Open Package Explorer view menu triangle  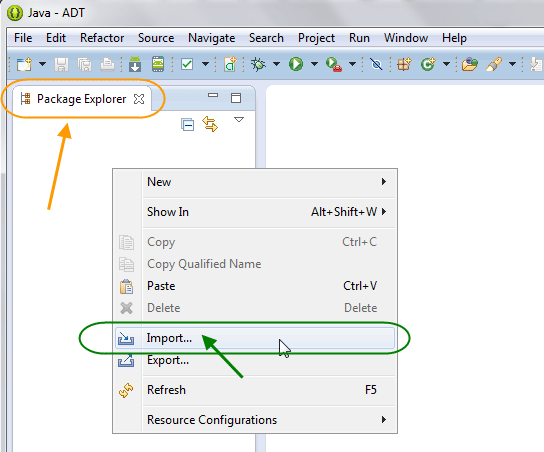pos(239,120)
